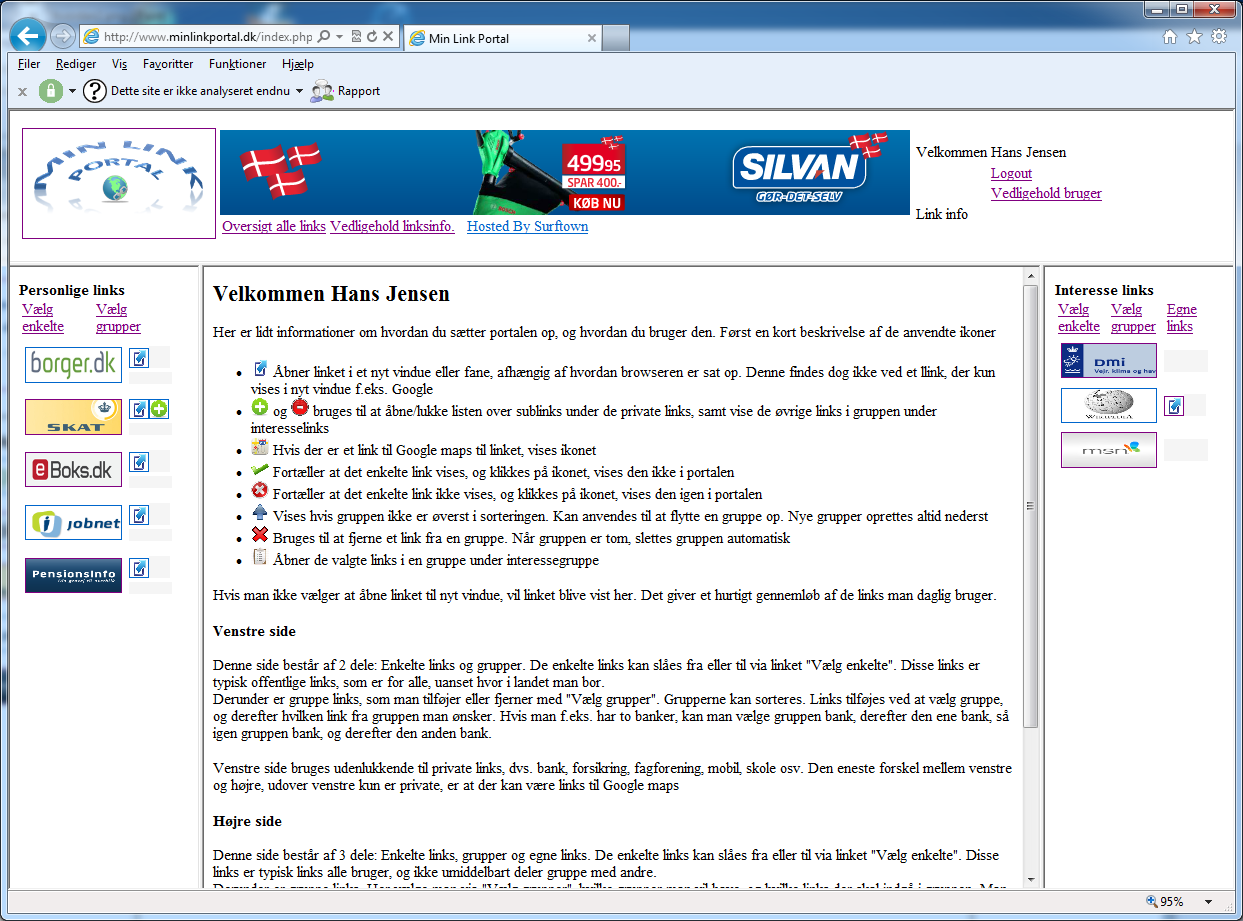Click the Min Link Portal logo
This screenshot has width=1243, height=921.
pyautogui.click(x=119, y=183)
